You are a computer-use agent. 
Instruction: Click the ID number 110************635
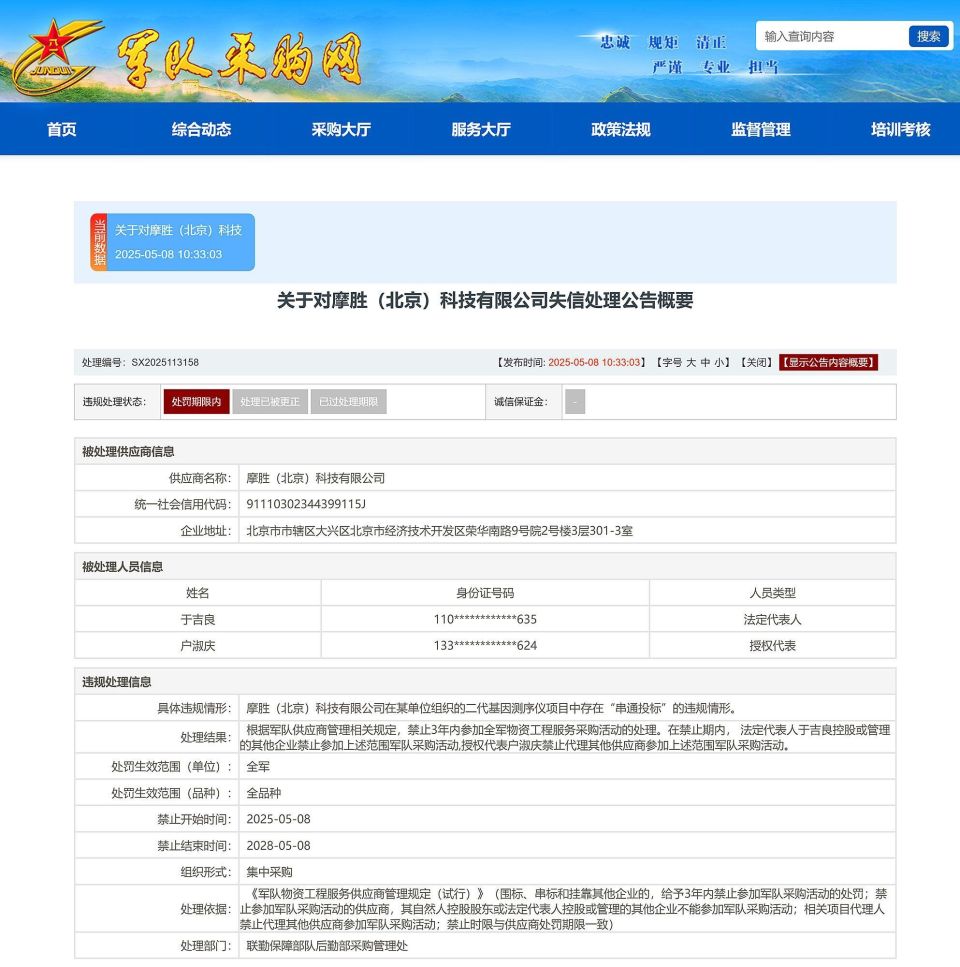(x=485, y=619)
